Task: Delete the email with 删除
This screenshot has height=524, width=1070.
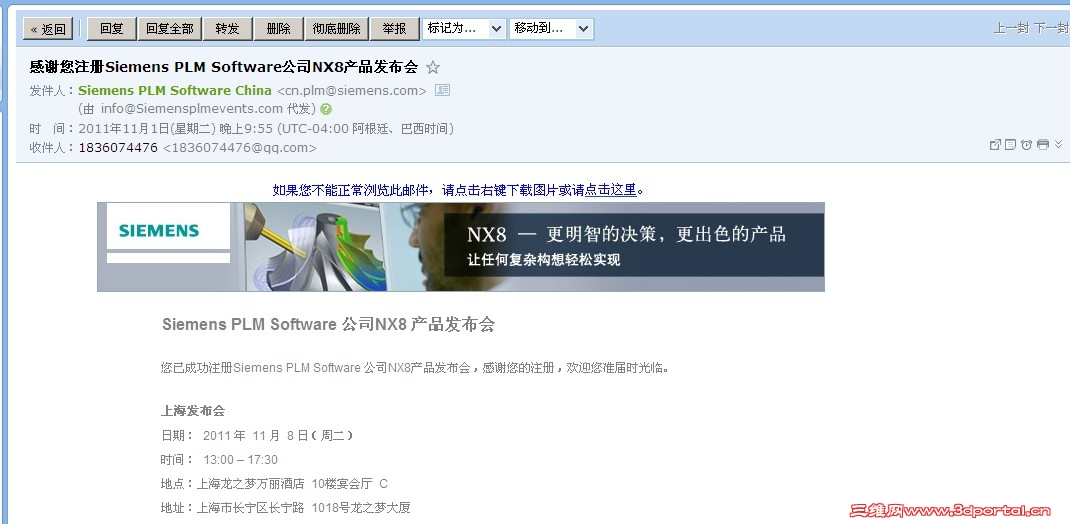Action: coord(278,29)
